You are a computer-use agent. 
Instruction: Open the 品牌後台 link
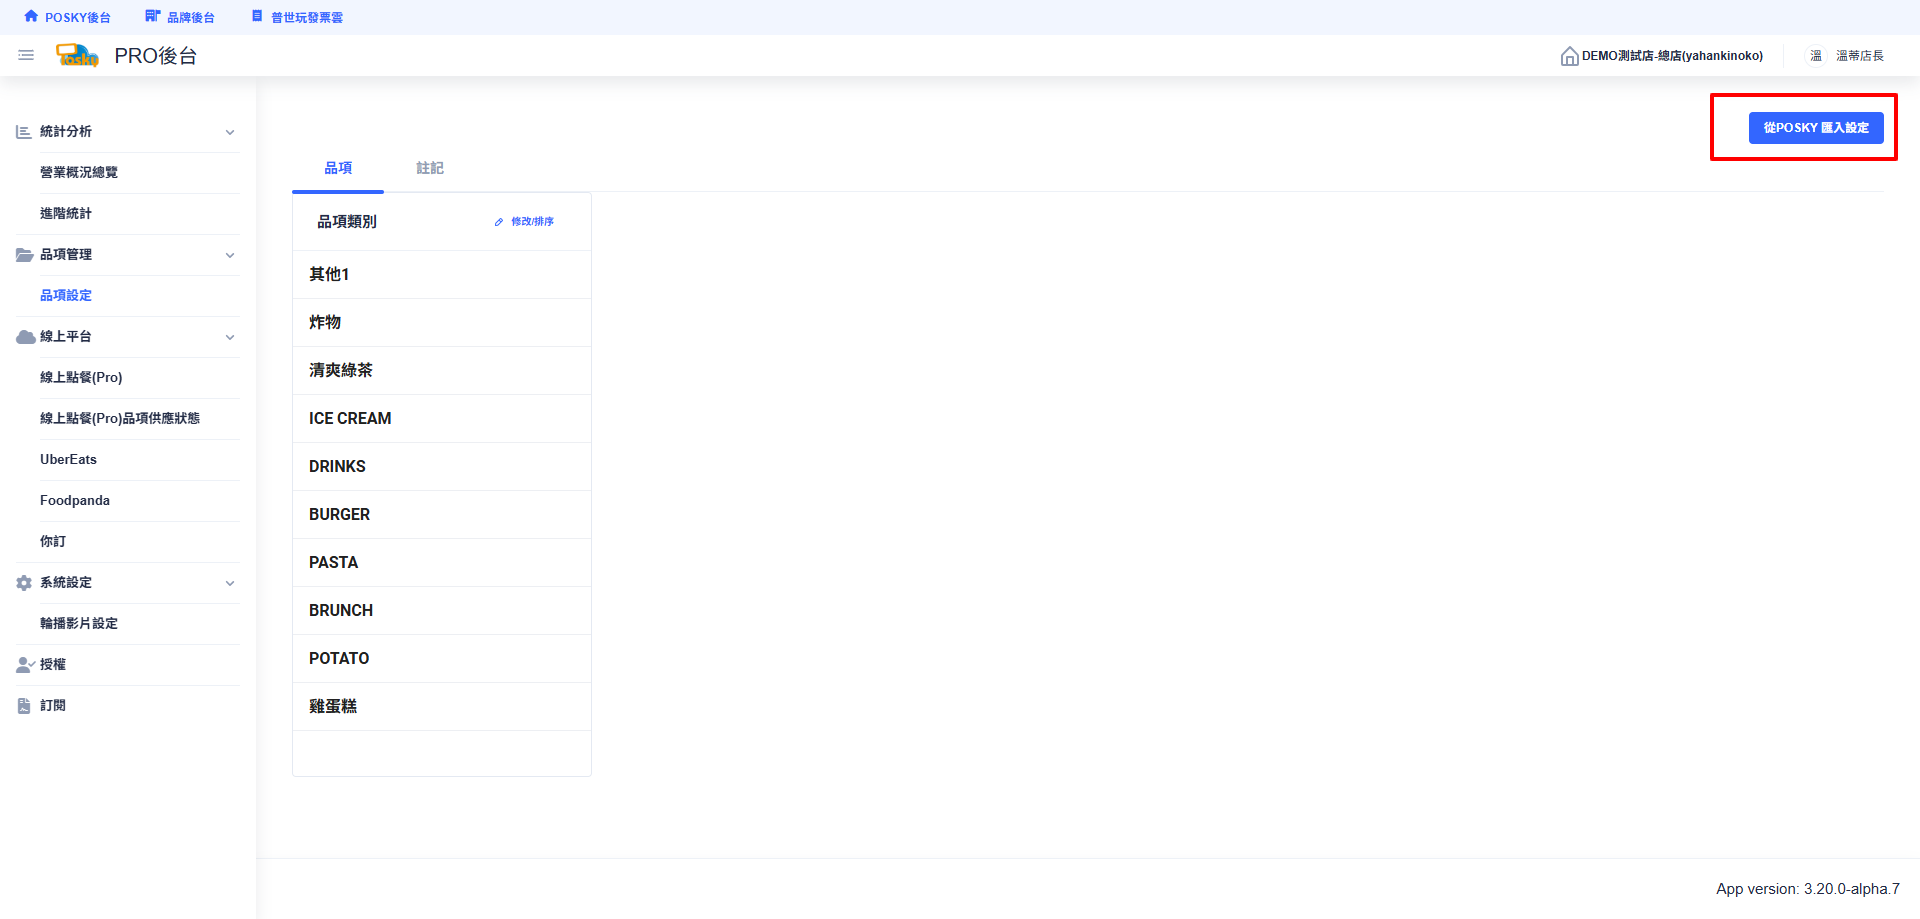tap(180, 17)
